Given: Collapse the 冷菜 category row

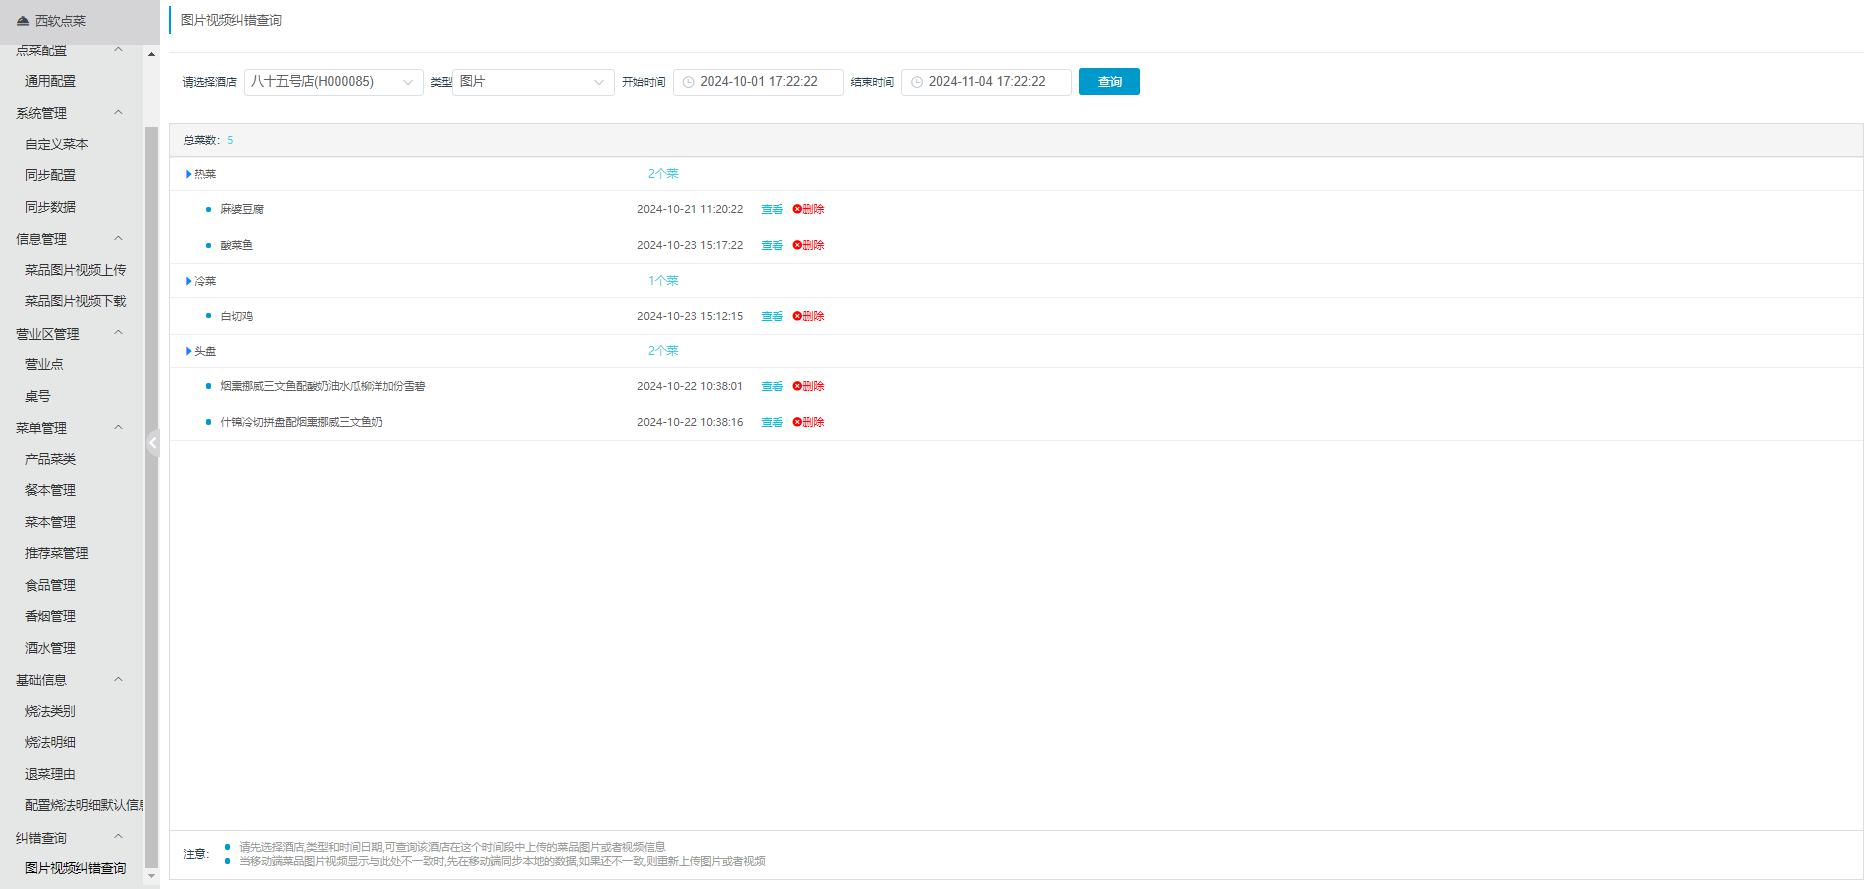Looking at the screenshot, I should [x=189, y=281].
